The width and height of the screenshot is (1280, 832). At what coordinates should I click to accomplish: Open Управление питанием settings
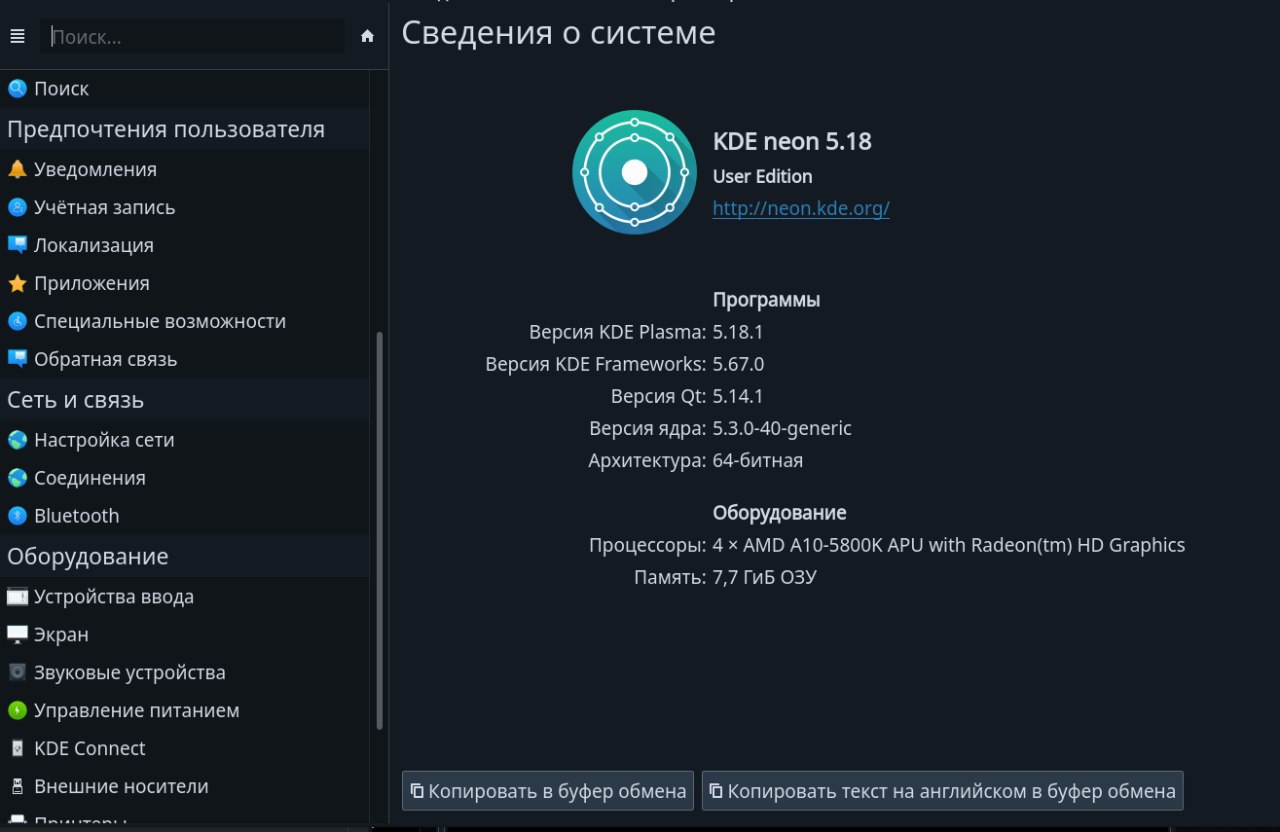[x=185, y=711]
